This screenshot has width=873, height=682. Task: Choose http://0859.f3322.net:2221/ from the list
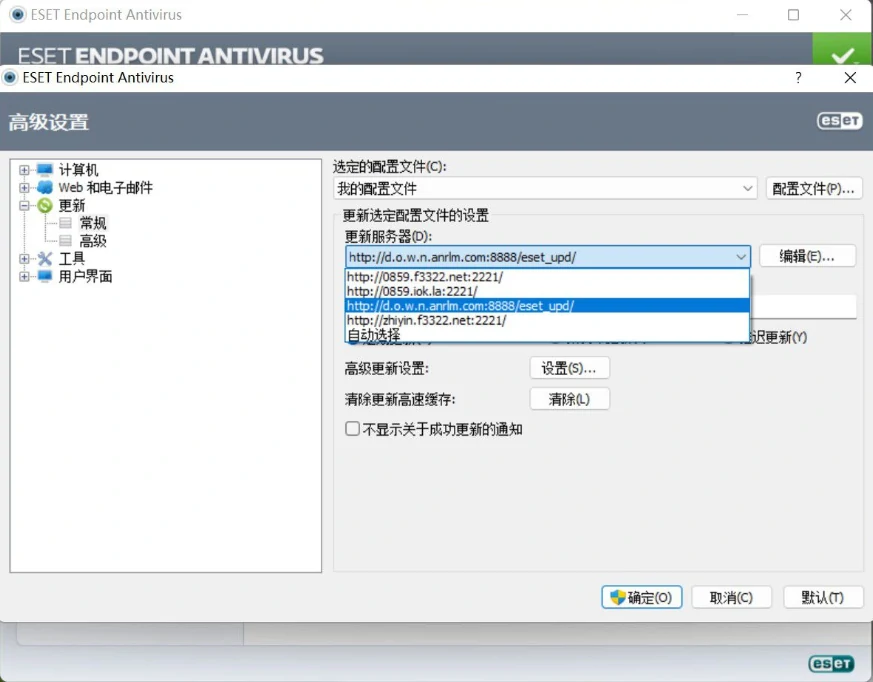(425, 277)
